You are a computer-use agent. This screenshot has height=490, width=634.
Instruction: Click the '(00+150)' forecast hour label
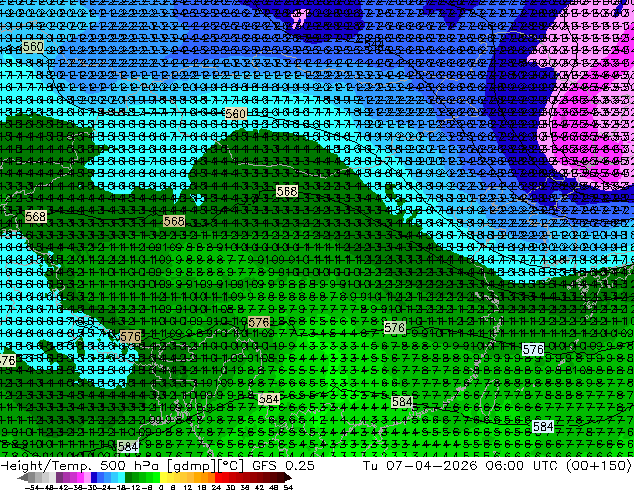click(x=598, y=465)
